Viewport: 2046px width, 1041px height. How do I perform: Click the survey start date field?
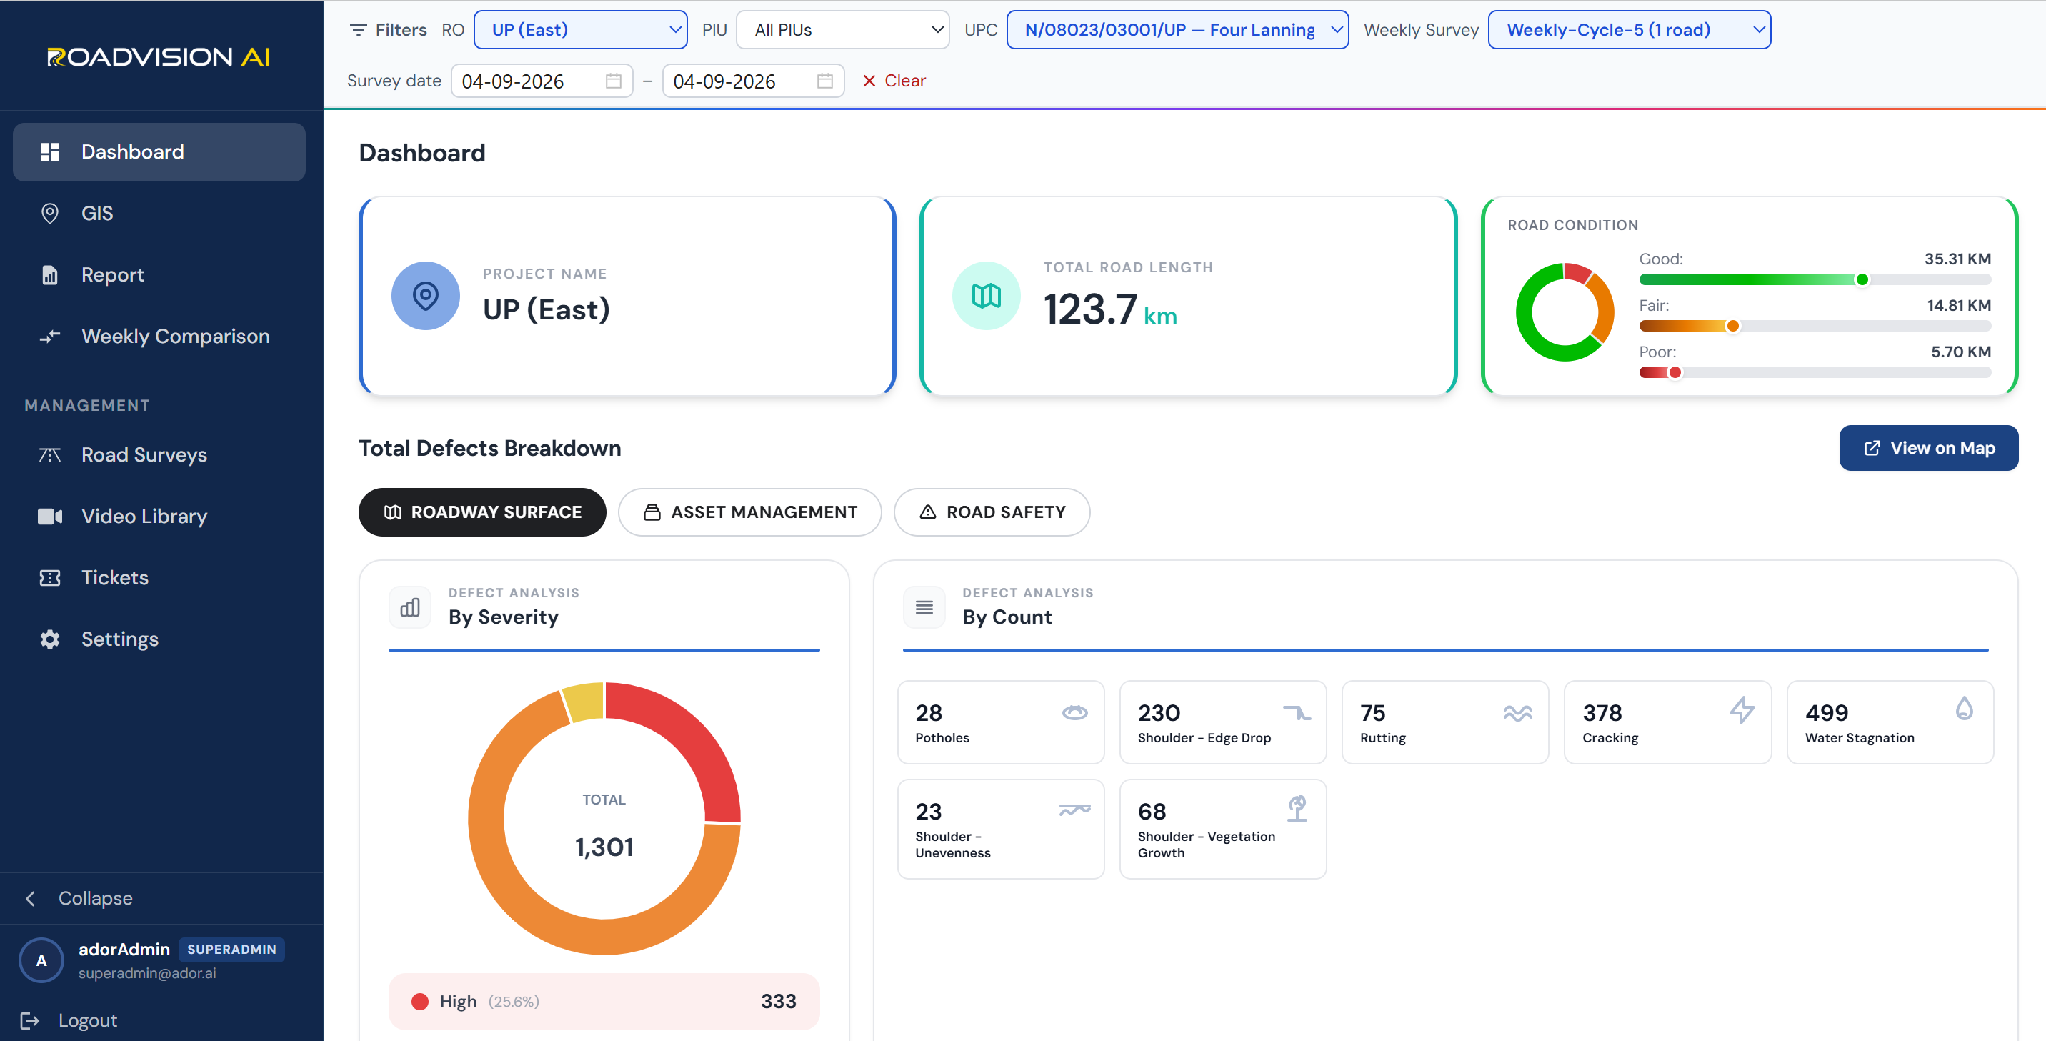[542, 81]
